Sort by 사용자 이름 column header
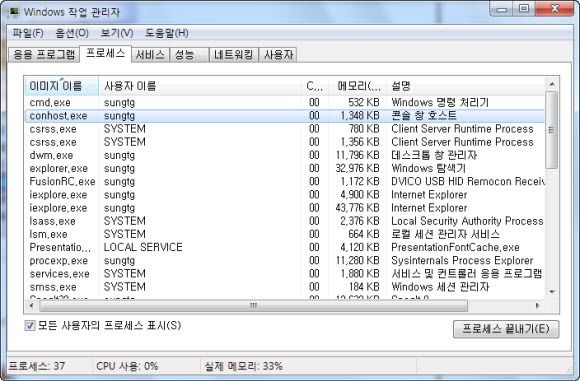Screen dimensions: 580x381 200,86
